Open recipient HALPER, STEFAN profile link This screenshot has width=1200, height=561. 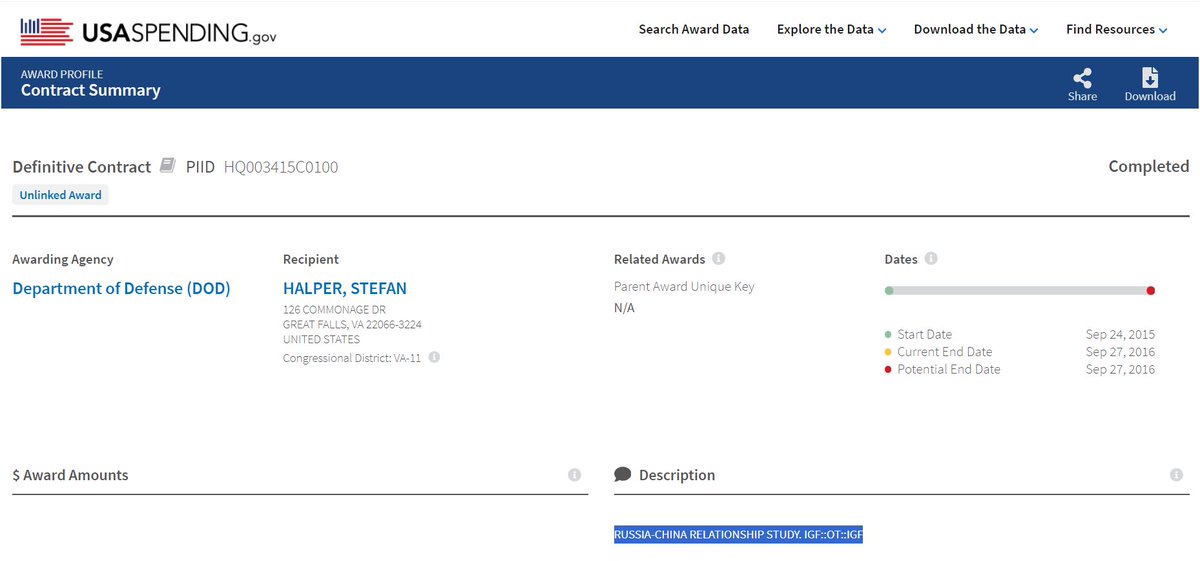click(x=345, y=289)
